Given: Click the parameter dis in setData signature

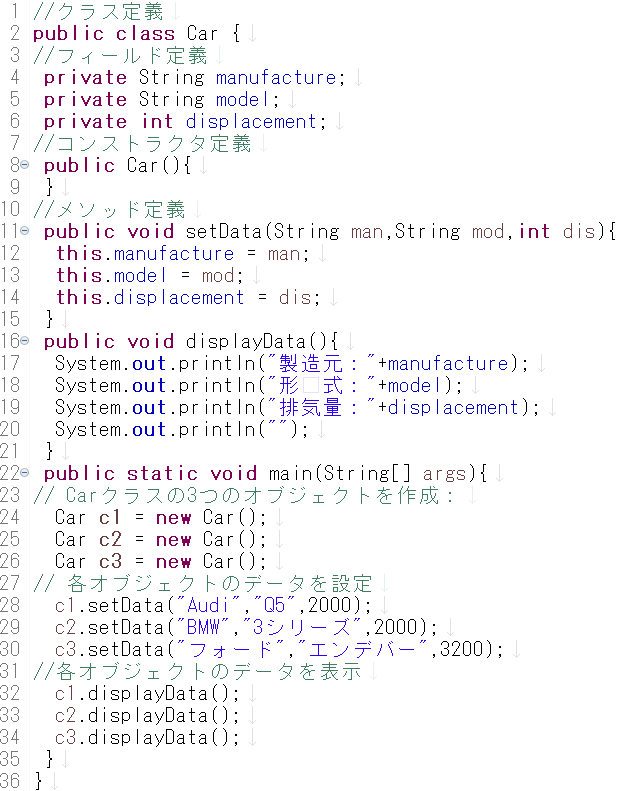Looking at the screenshot, I should (x=580, y=232).
